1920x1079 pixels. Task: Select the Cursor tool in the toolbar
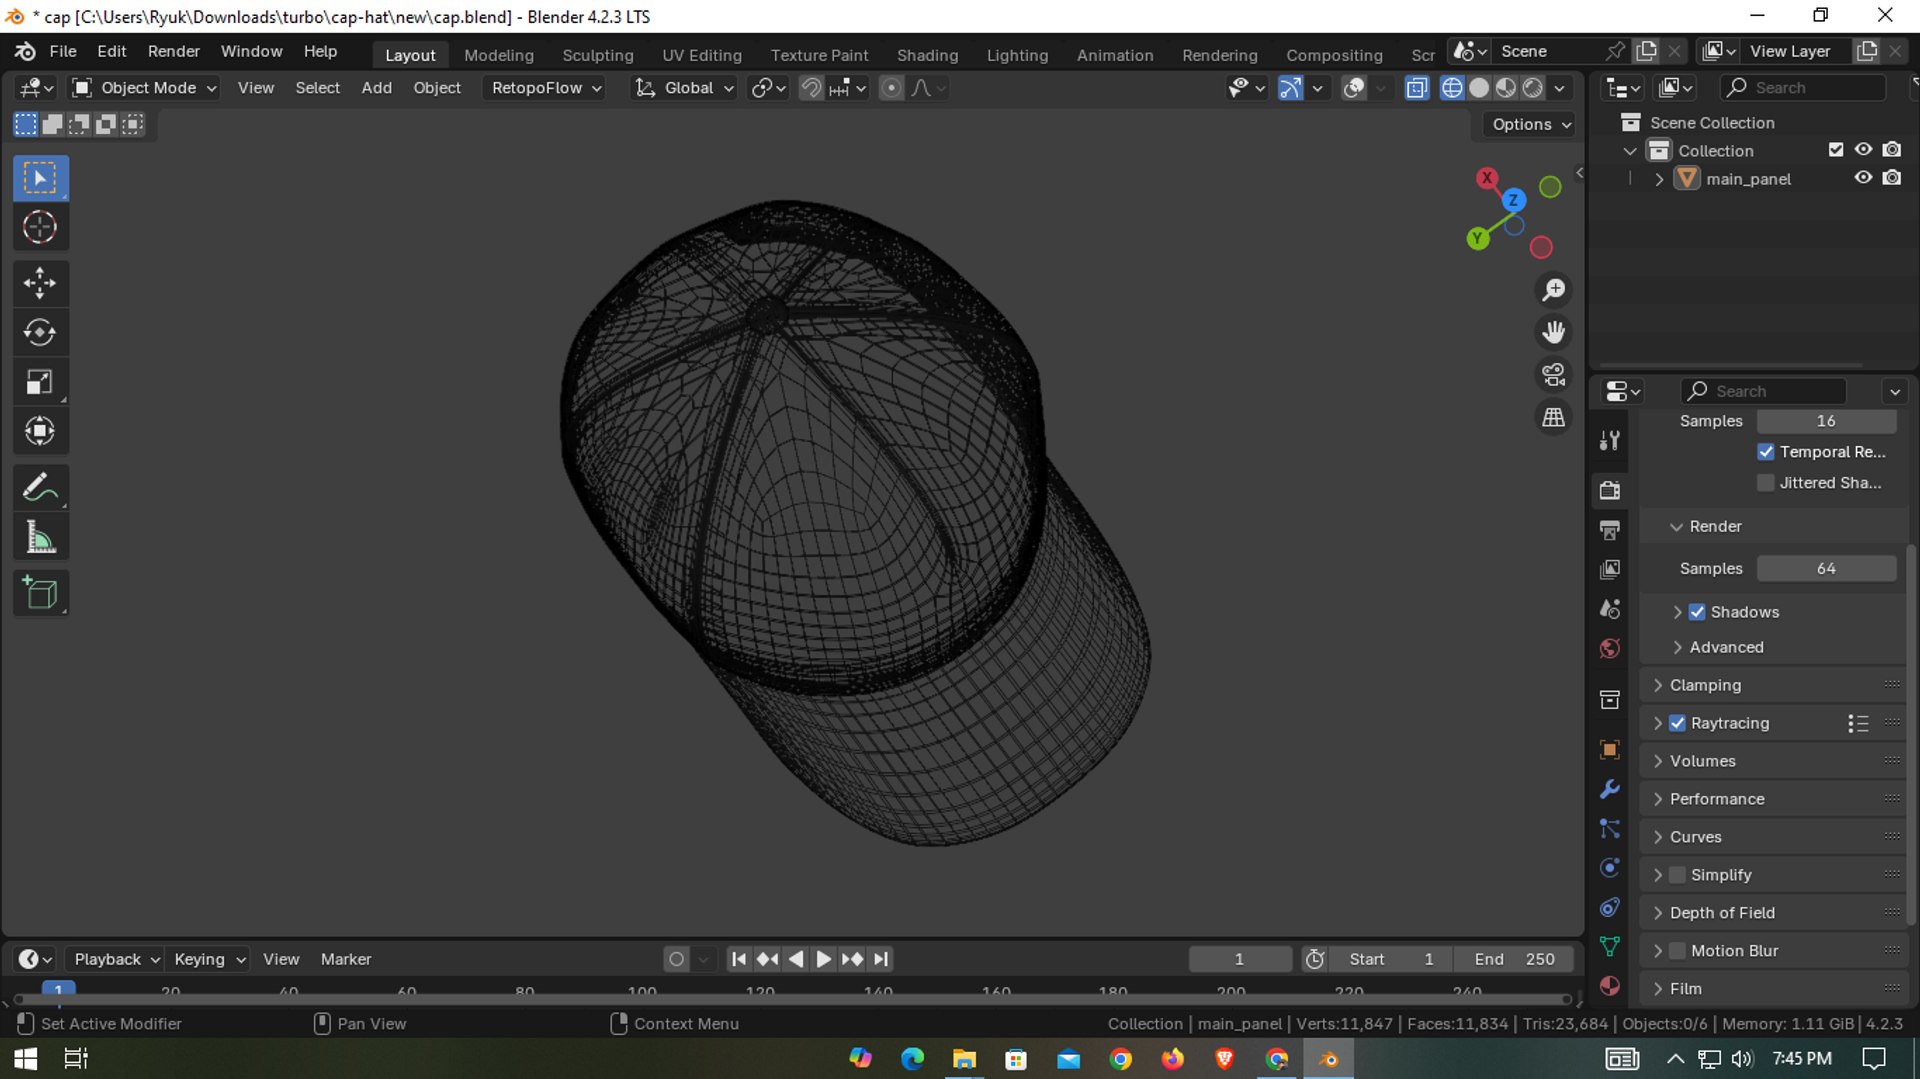click(40, 227)
